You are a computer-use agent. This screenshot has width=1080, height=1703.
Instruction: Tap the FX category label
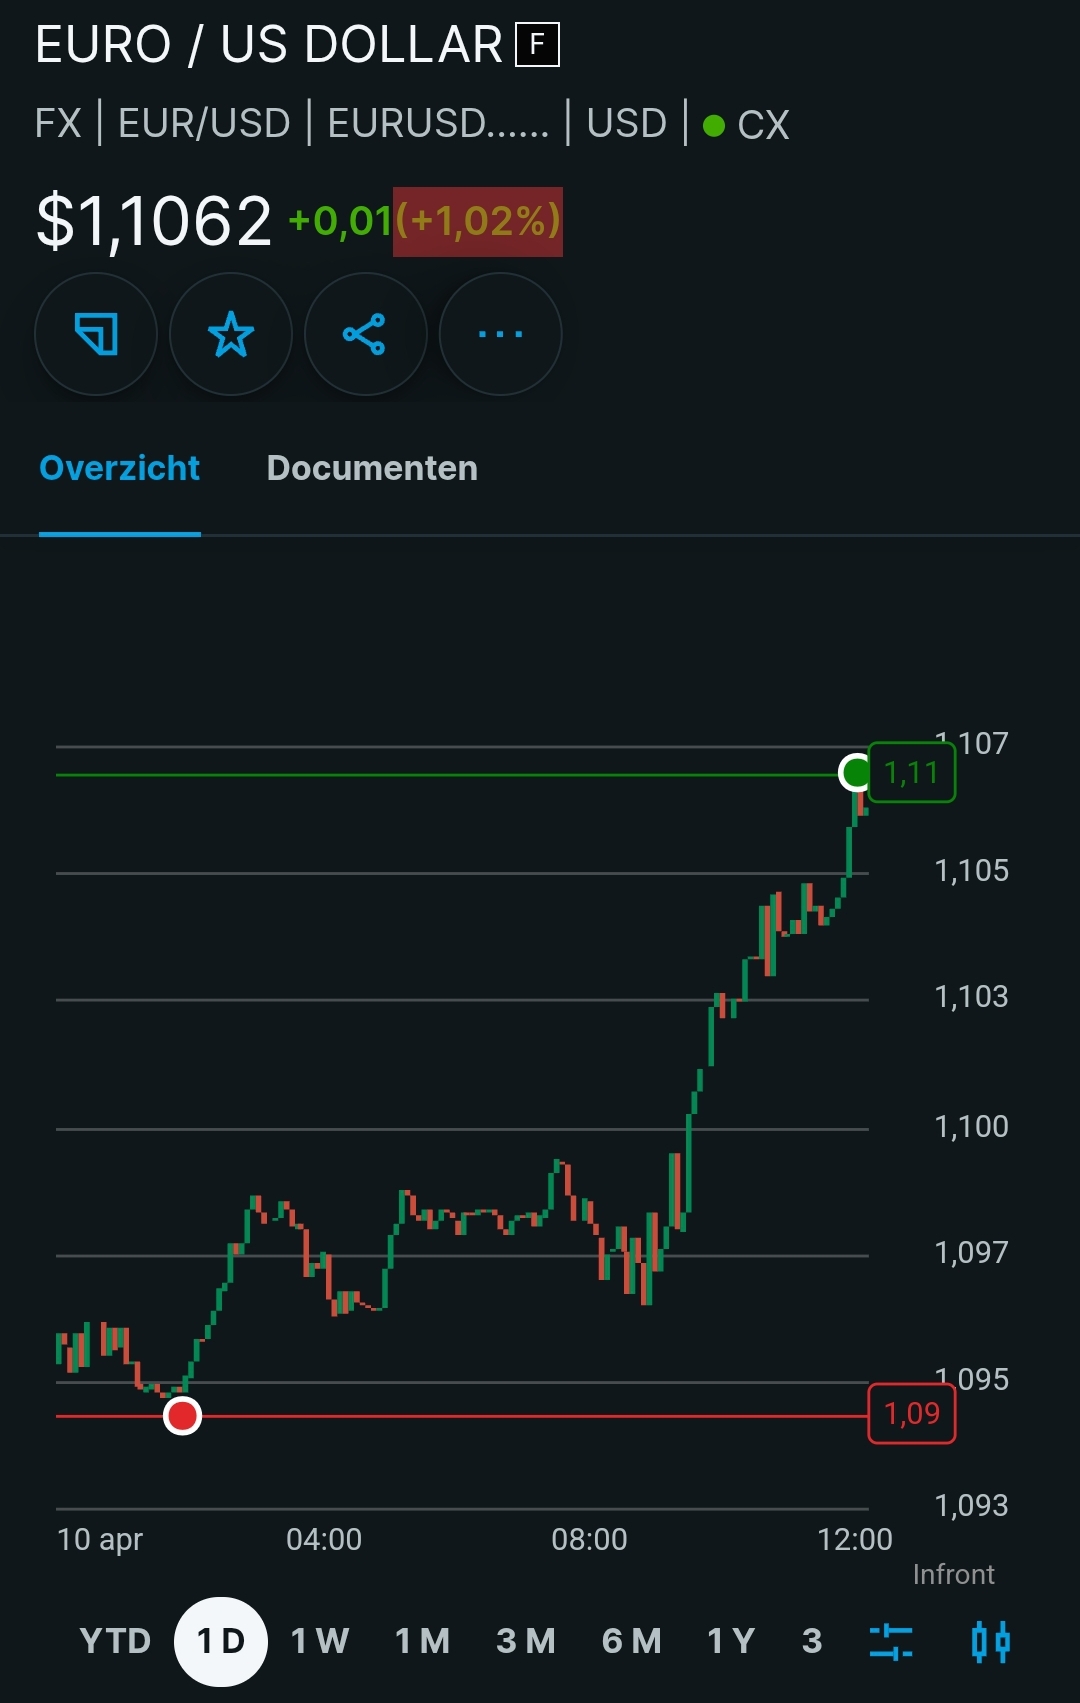pos(58,124)
